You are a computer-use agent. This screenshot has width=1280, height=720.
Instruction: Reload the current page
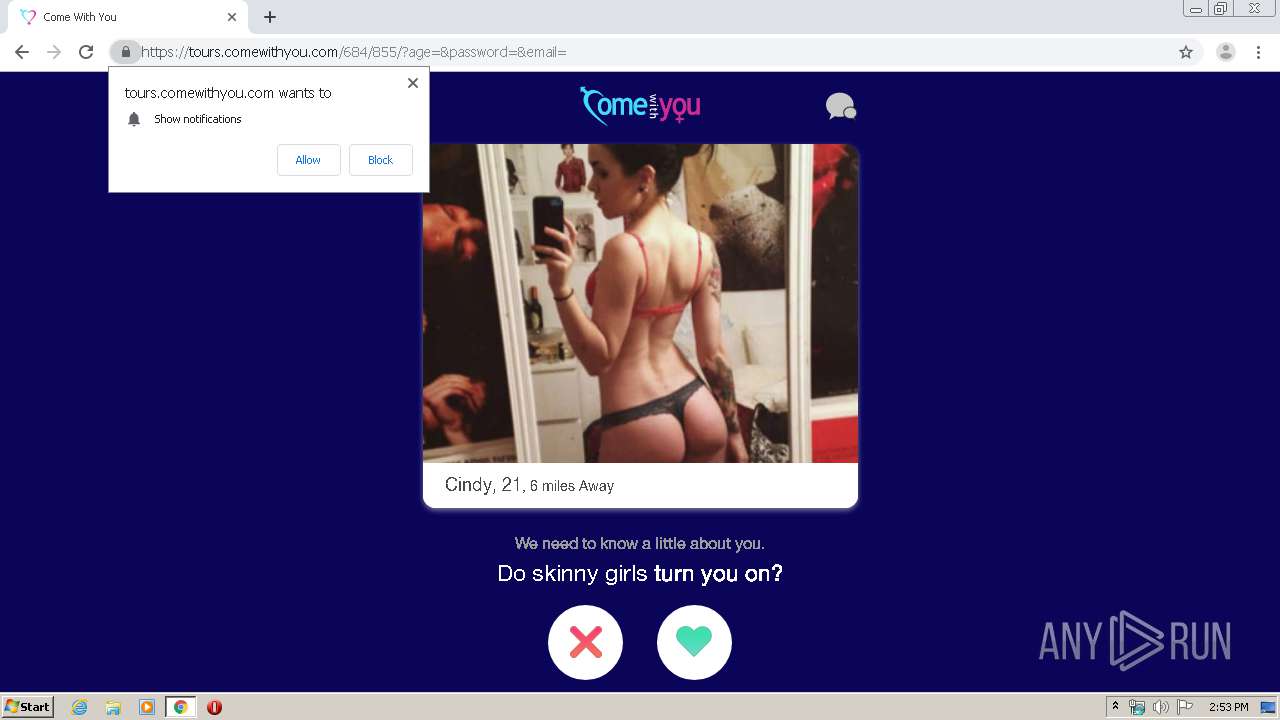[x=86, y=52]
